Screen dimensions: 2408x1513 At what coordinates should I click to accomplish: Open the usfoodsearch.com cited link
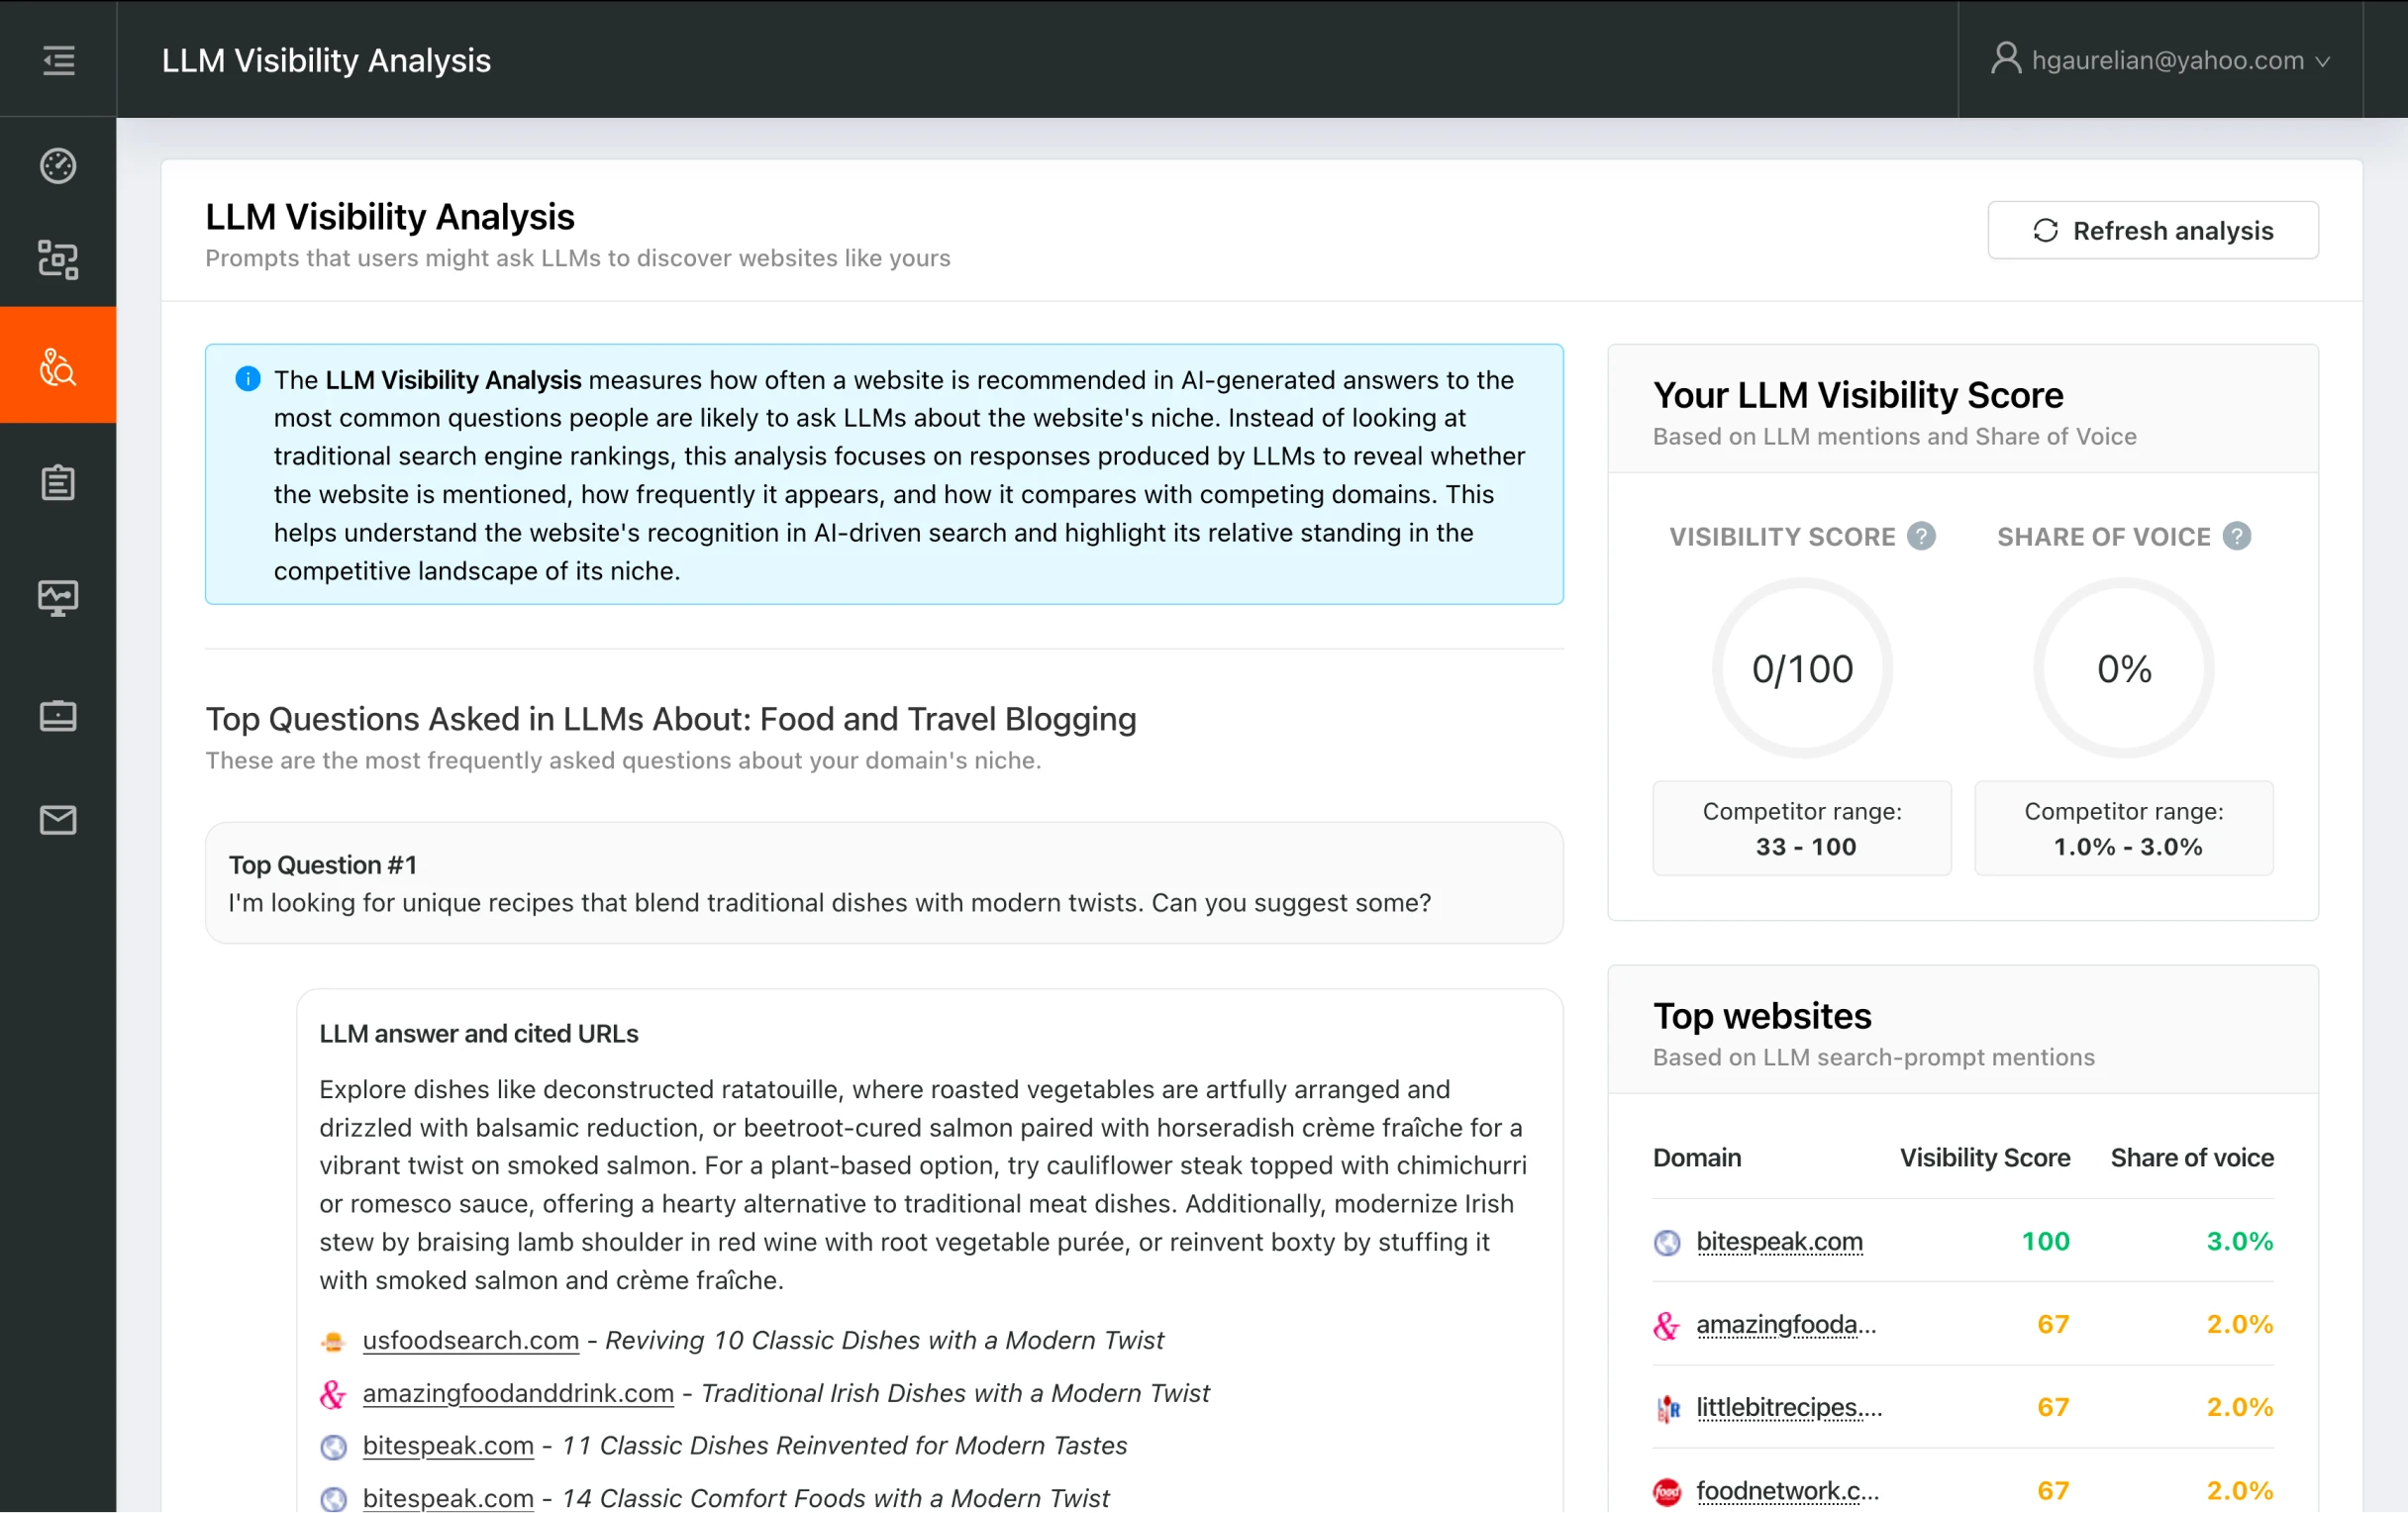[x=470, y=1340]
